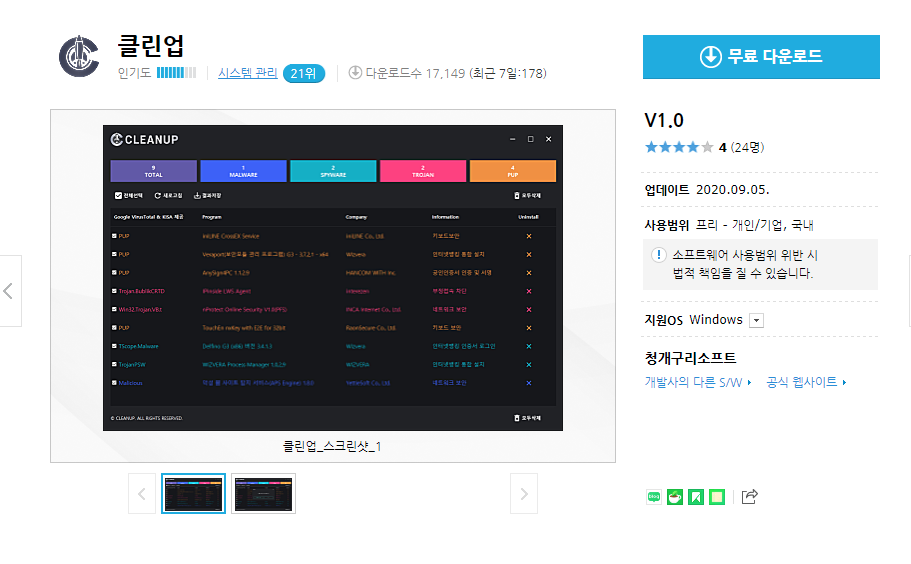911x564 pixels.
Task: Click previous arrow in thumbnail strip
Action: 142,494
